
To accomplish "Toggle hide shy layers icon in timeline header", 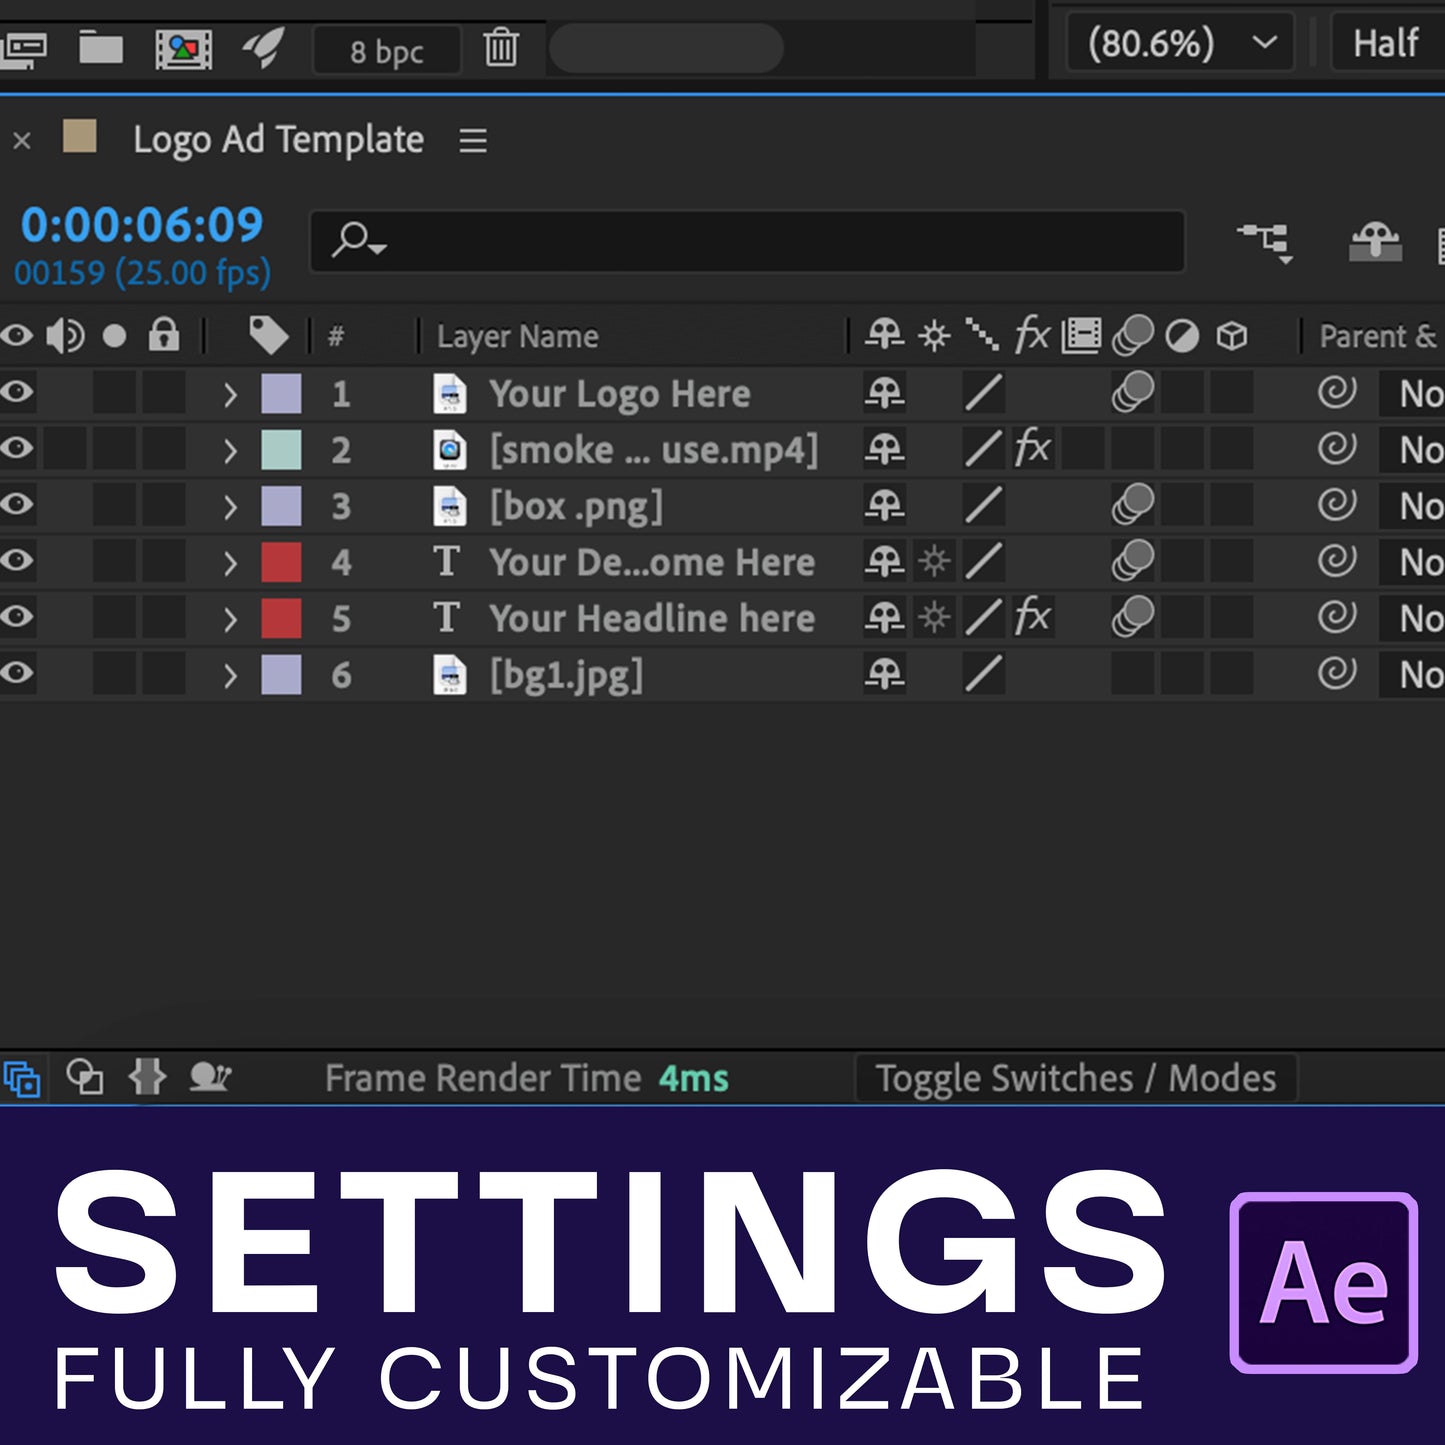I will point(1375,241).
